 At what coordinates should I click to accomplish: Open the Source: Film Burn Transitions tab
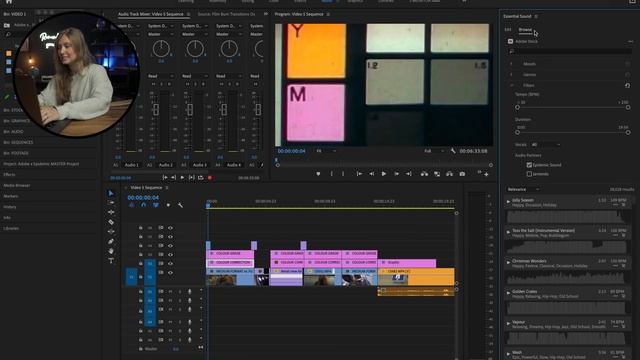(x=226, y=14)
